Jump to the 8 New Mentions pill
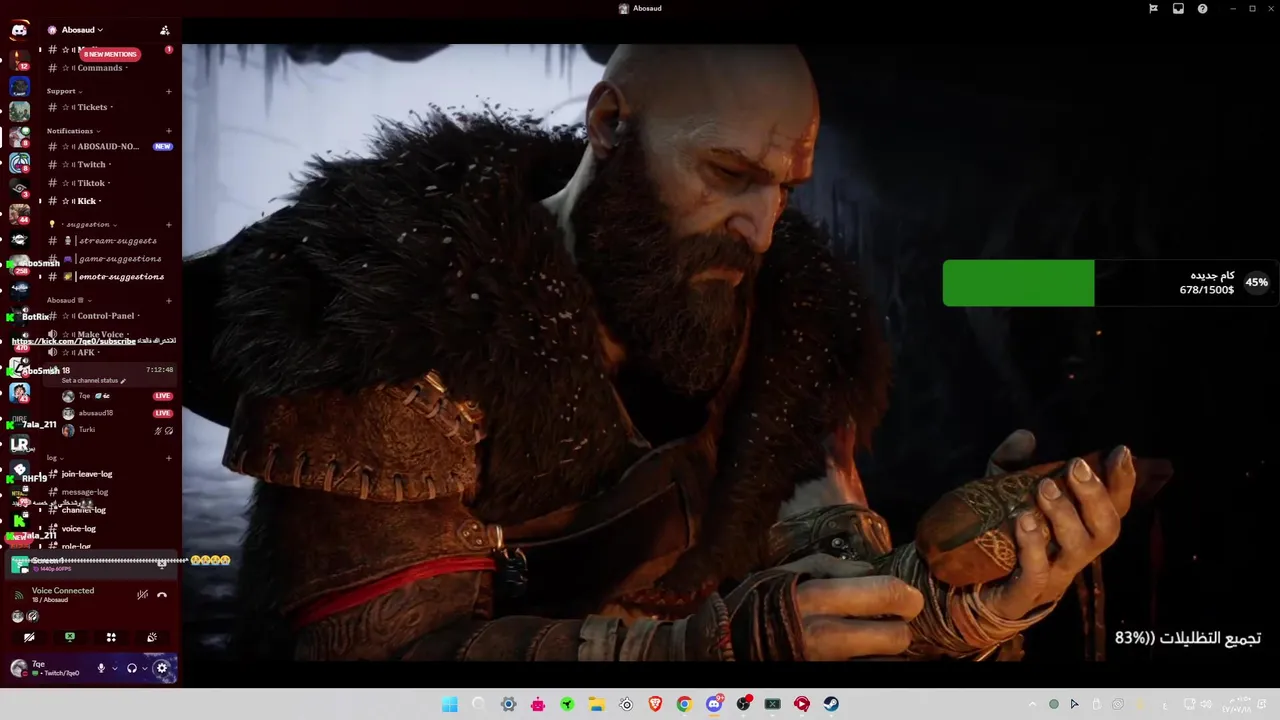 point(109,54)
